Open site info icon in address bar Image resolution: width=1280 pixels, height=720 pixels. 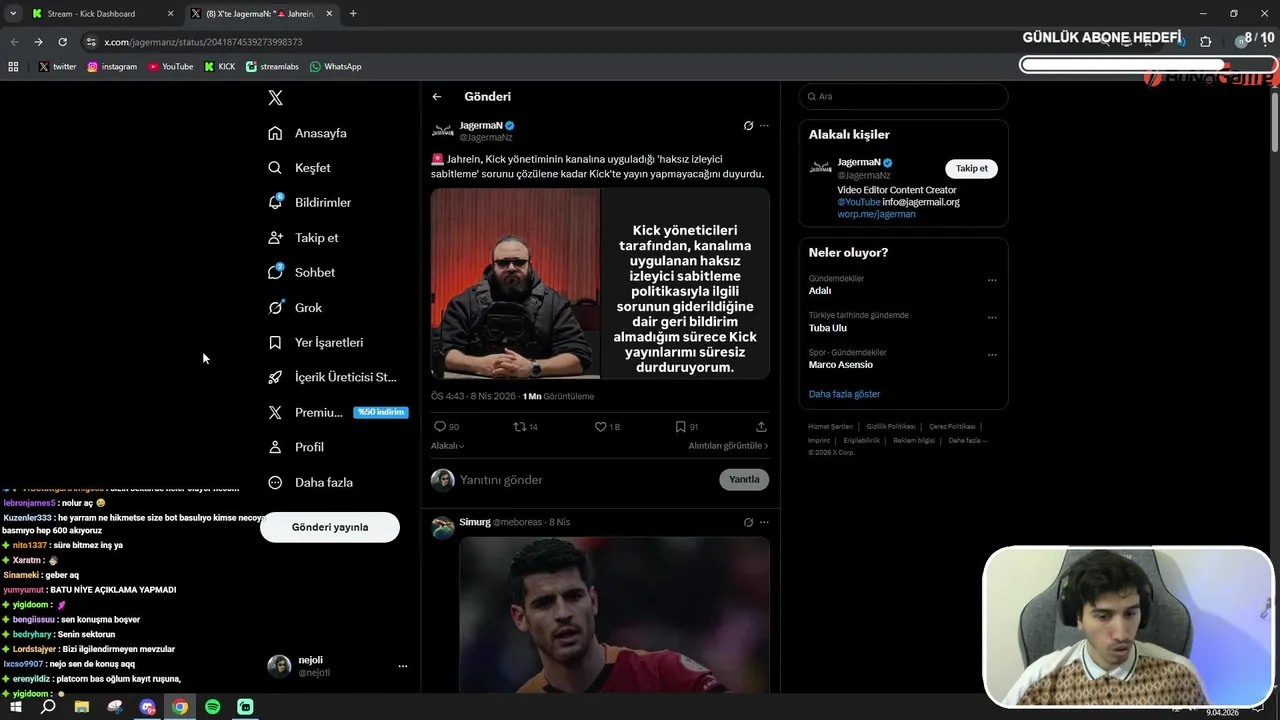91,42
